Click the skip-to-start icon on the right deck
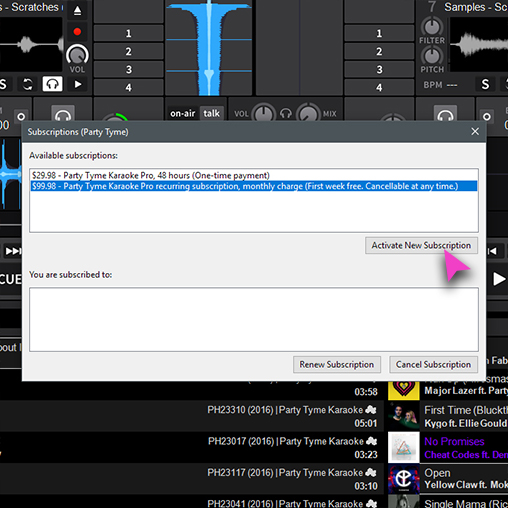This screenshot has width=508, height=508. click(x=492, y=251)
